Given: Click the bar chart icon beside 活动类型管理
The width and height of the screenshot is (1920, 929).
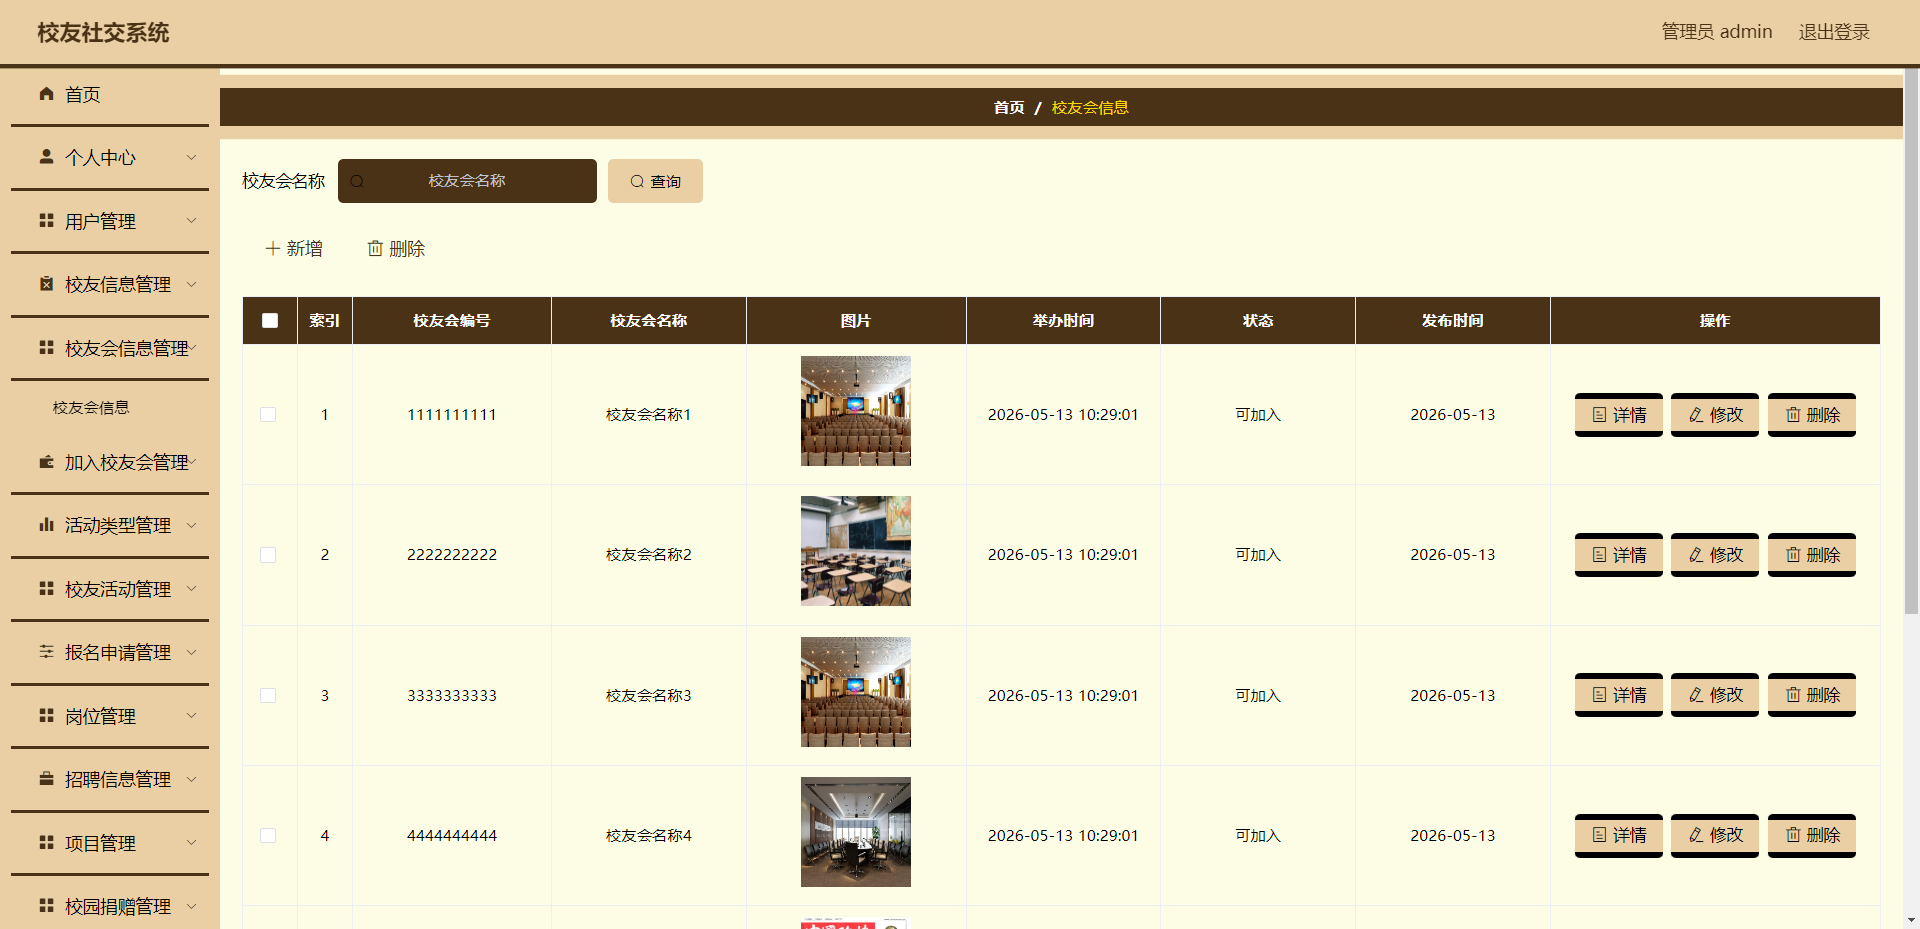Looking at the screenshot, I should point(46,525).
